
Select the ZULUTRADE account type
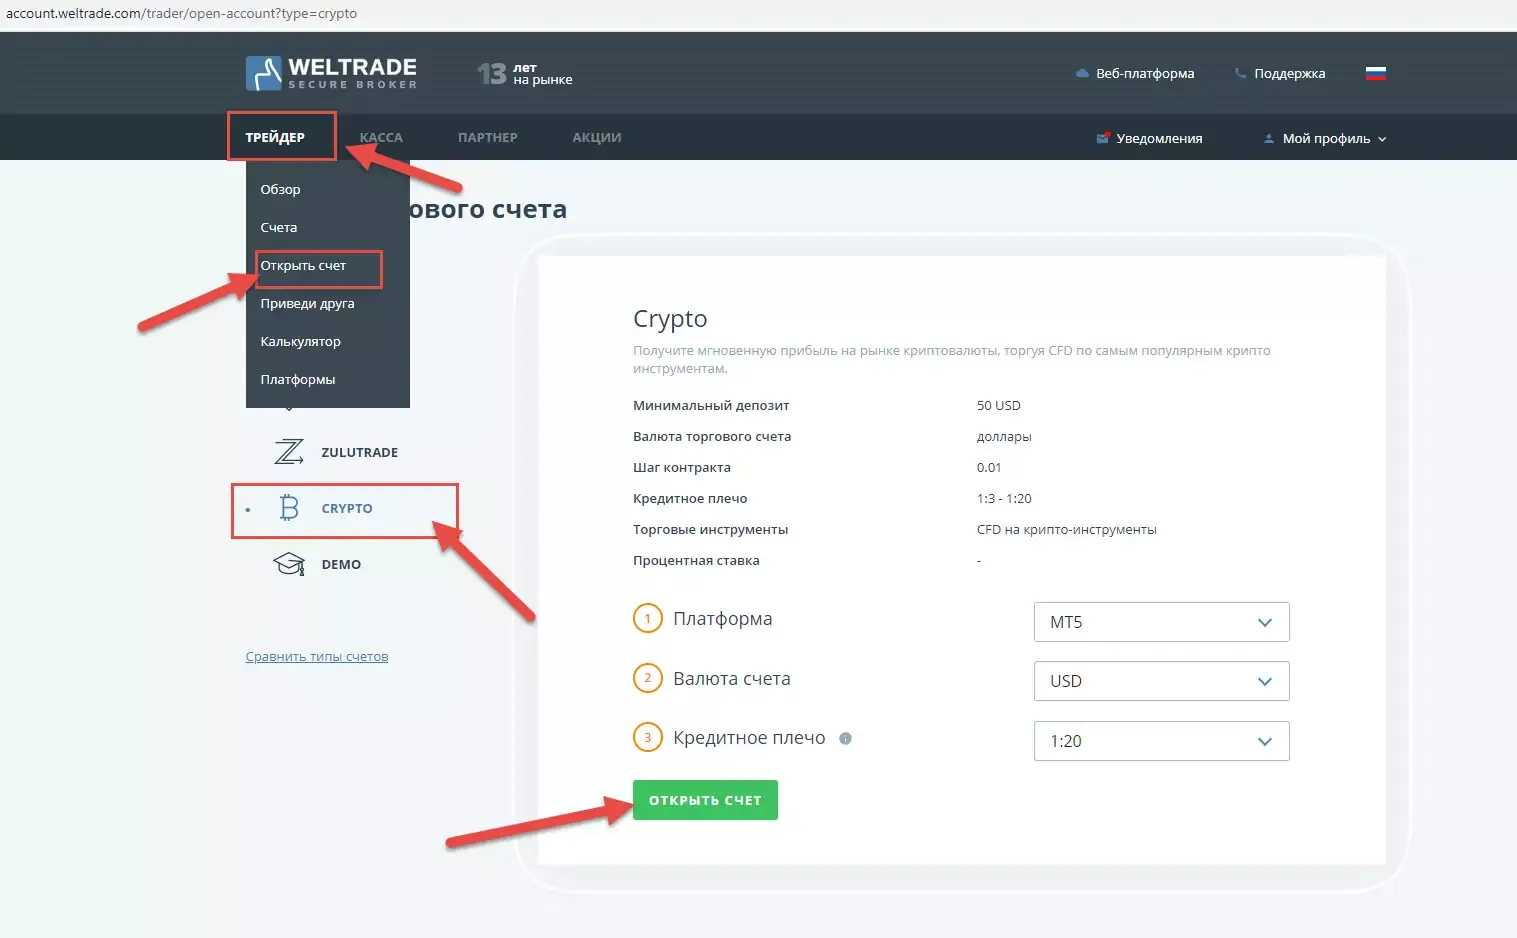coord(359,452)
